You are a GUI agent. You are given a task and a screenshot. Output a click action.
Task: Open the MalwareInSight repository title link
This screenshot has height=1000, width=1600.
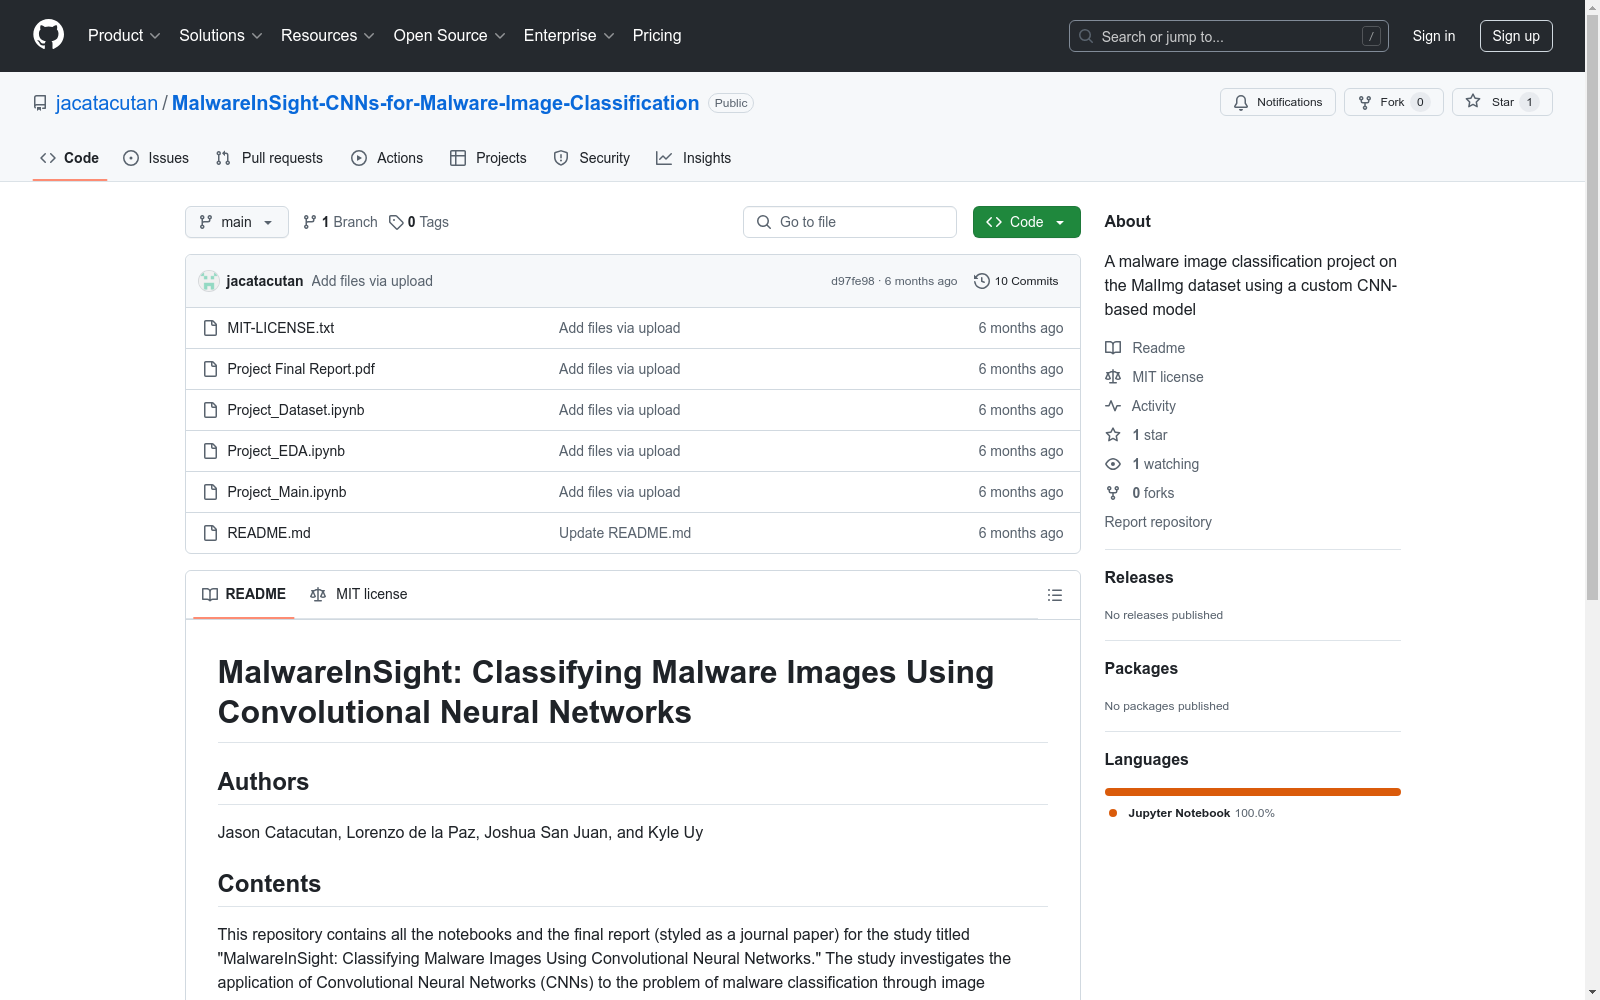click(x=436, y=103)
